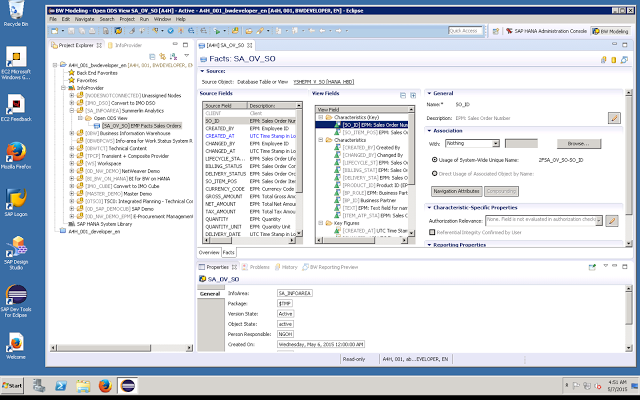
Task: Click the Open Perspective icon
Action: click(496, 31)
